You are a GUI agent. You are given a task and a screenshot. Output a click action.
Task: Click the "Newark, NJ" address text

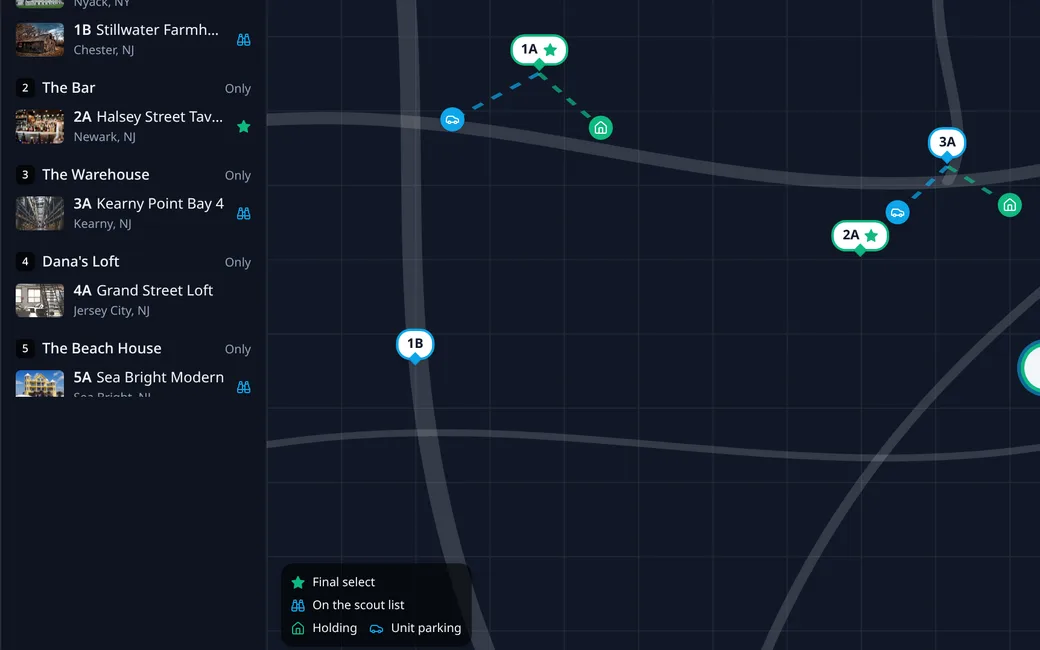[x=104, y=137]
